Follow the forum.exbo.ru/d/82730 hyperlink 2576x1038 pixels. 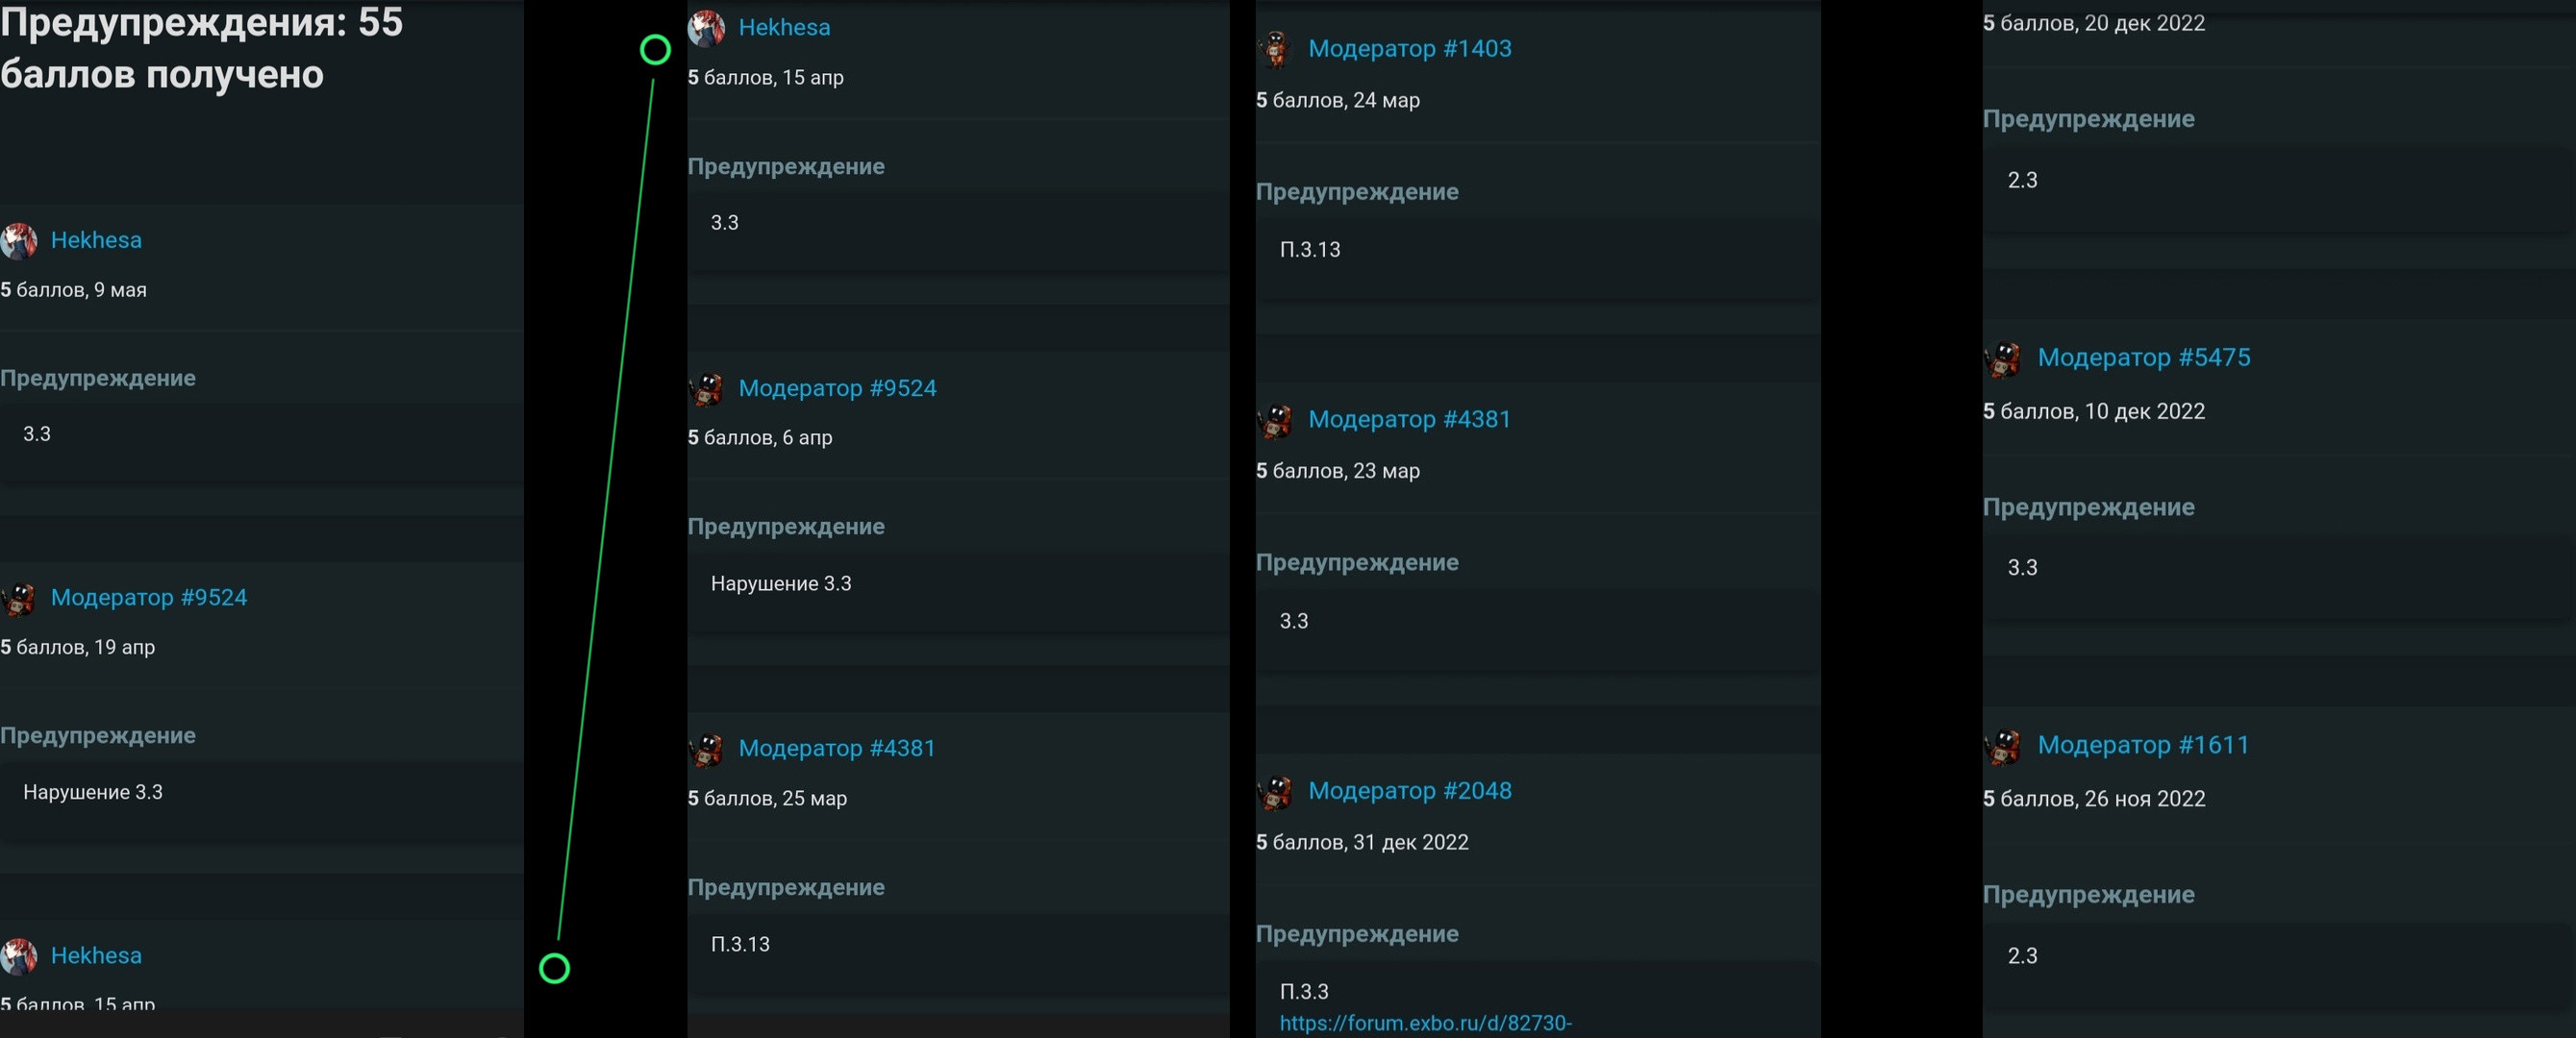tap(1426, 1023)
